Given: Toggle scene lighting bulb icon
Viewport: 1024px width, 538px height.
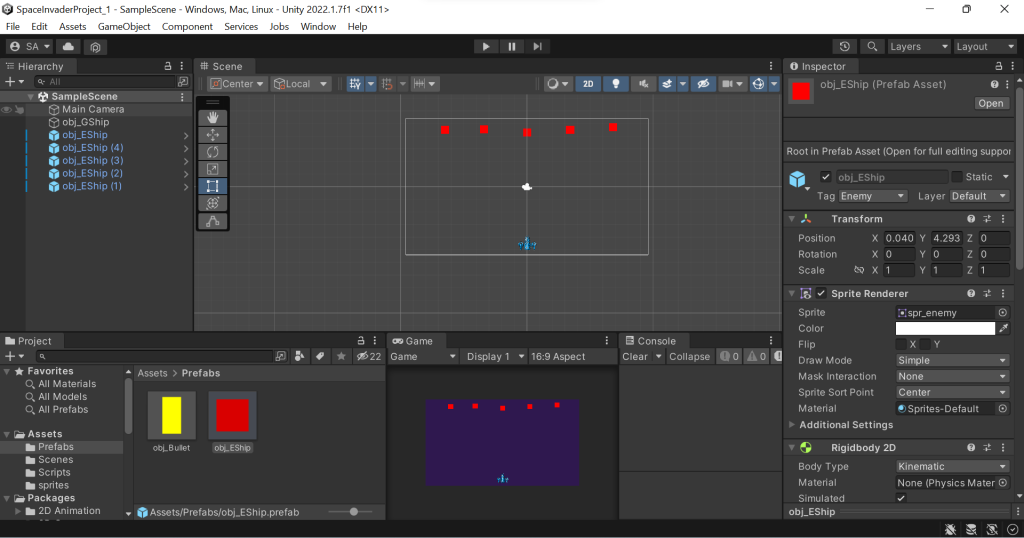Looking at the screenshot, I should [x=616, y=84].
